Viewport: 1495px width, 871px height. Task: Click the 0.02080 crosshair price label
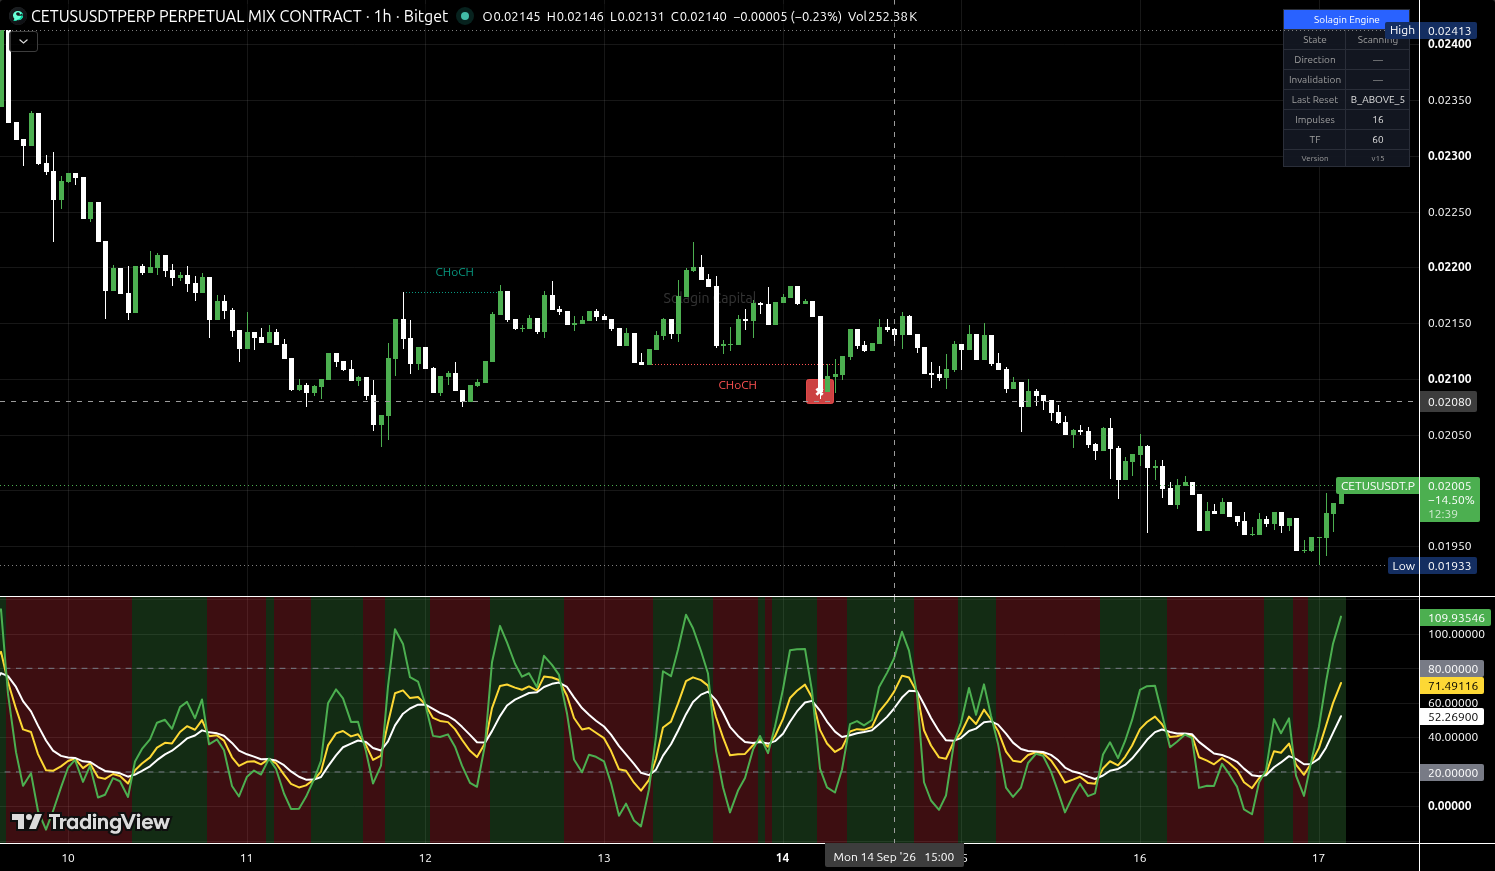(x=1449, y=402)
